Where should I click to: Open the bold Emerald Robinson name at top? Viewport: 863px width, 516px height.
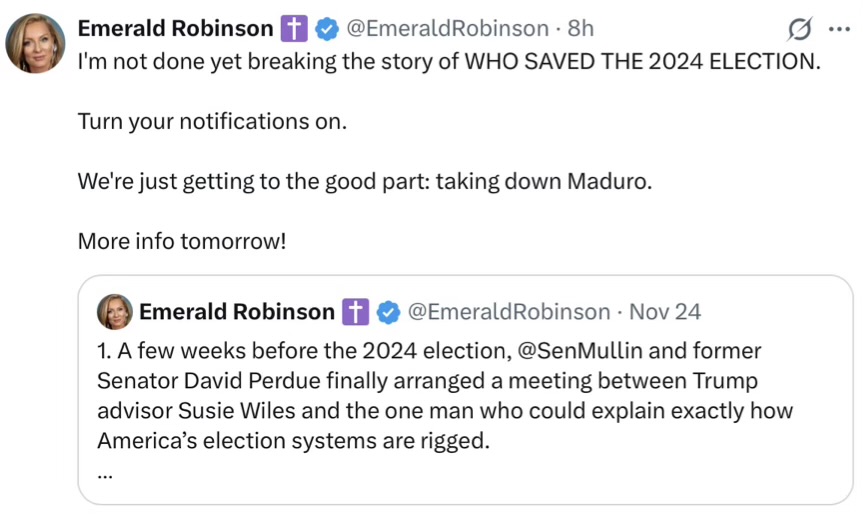pyautogui.click(x=175, y=28)
